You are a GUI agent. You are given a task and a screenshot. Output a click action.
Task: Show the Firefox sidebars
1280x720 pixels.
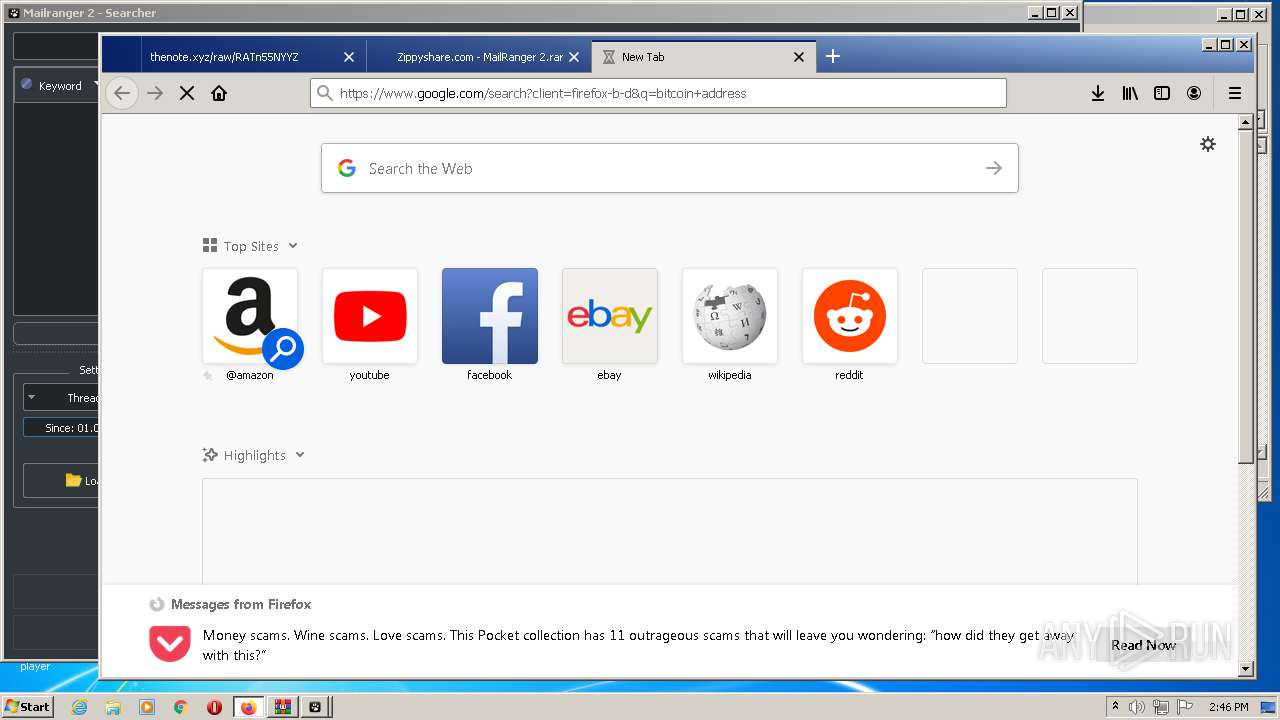click(1162, 93)
